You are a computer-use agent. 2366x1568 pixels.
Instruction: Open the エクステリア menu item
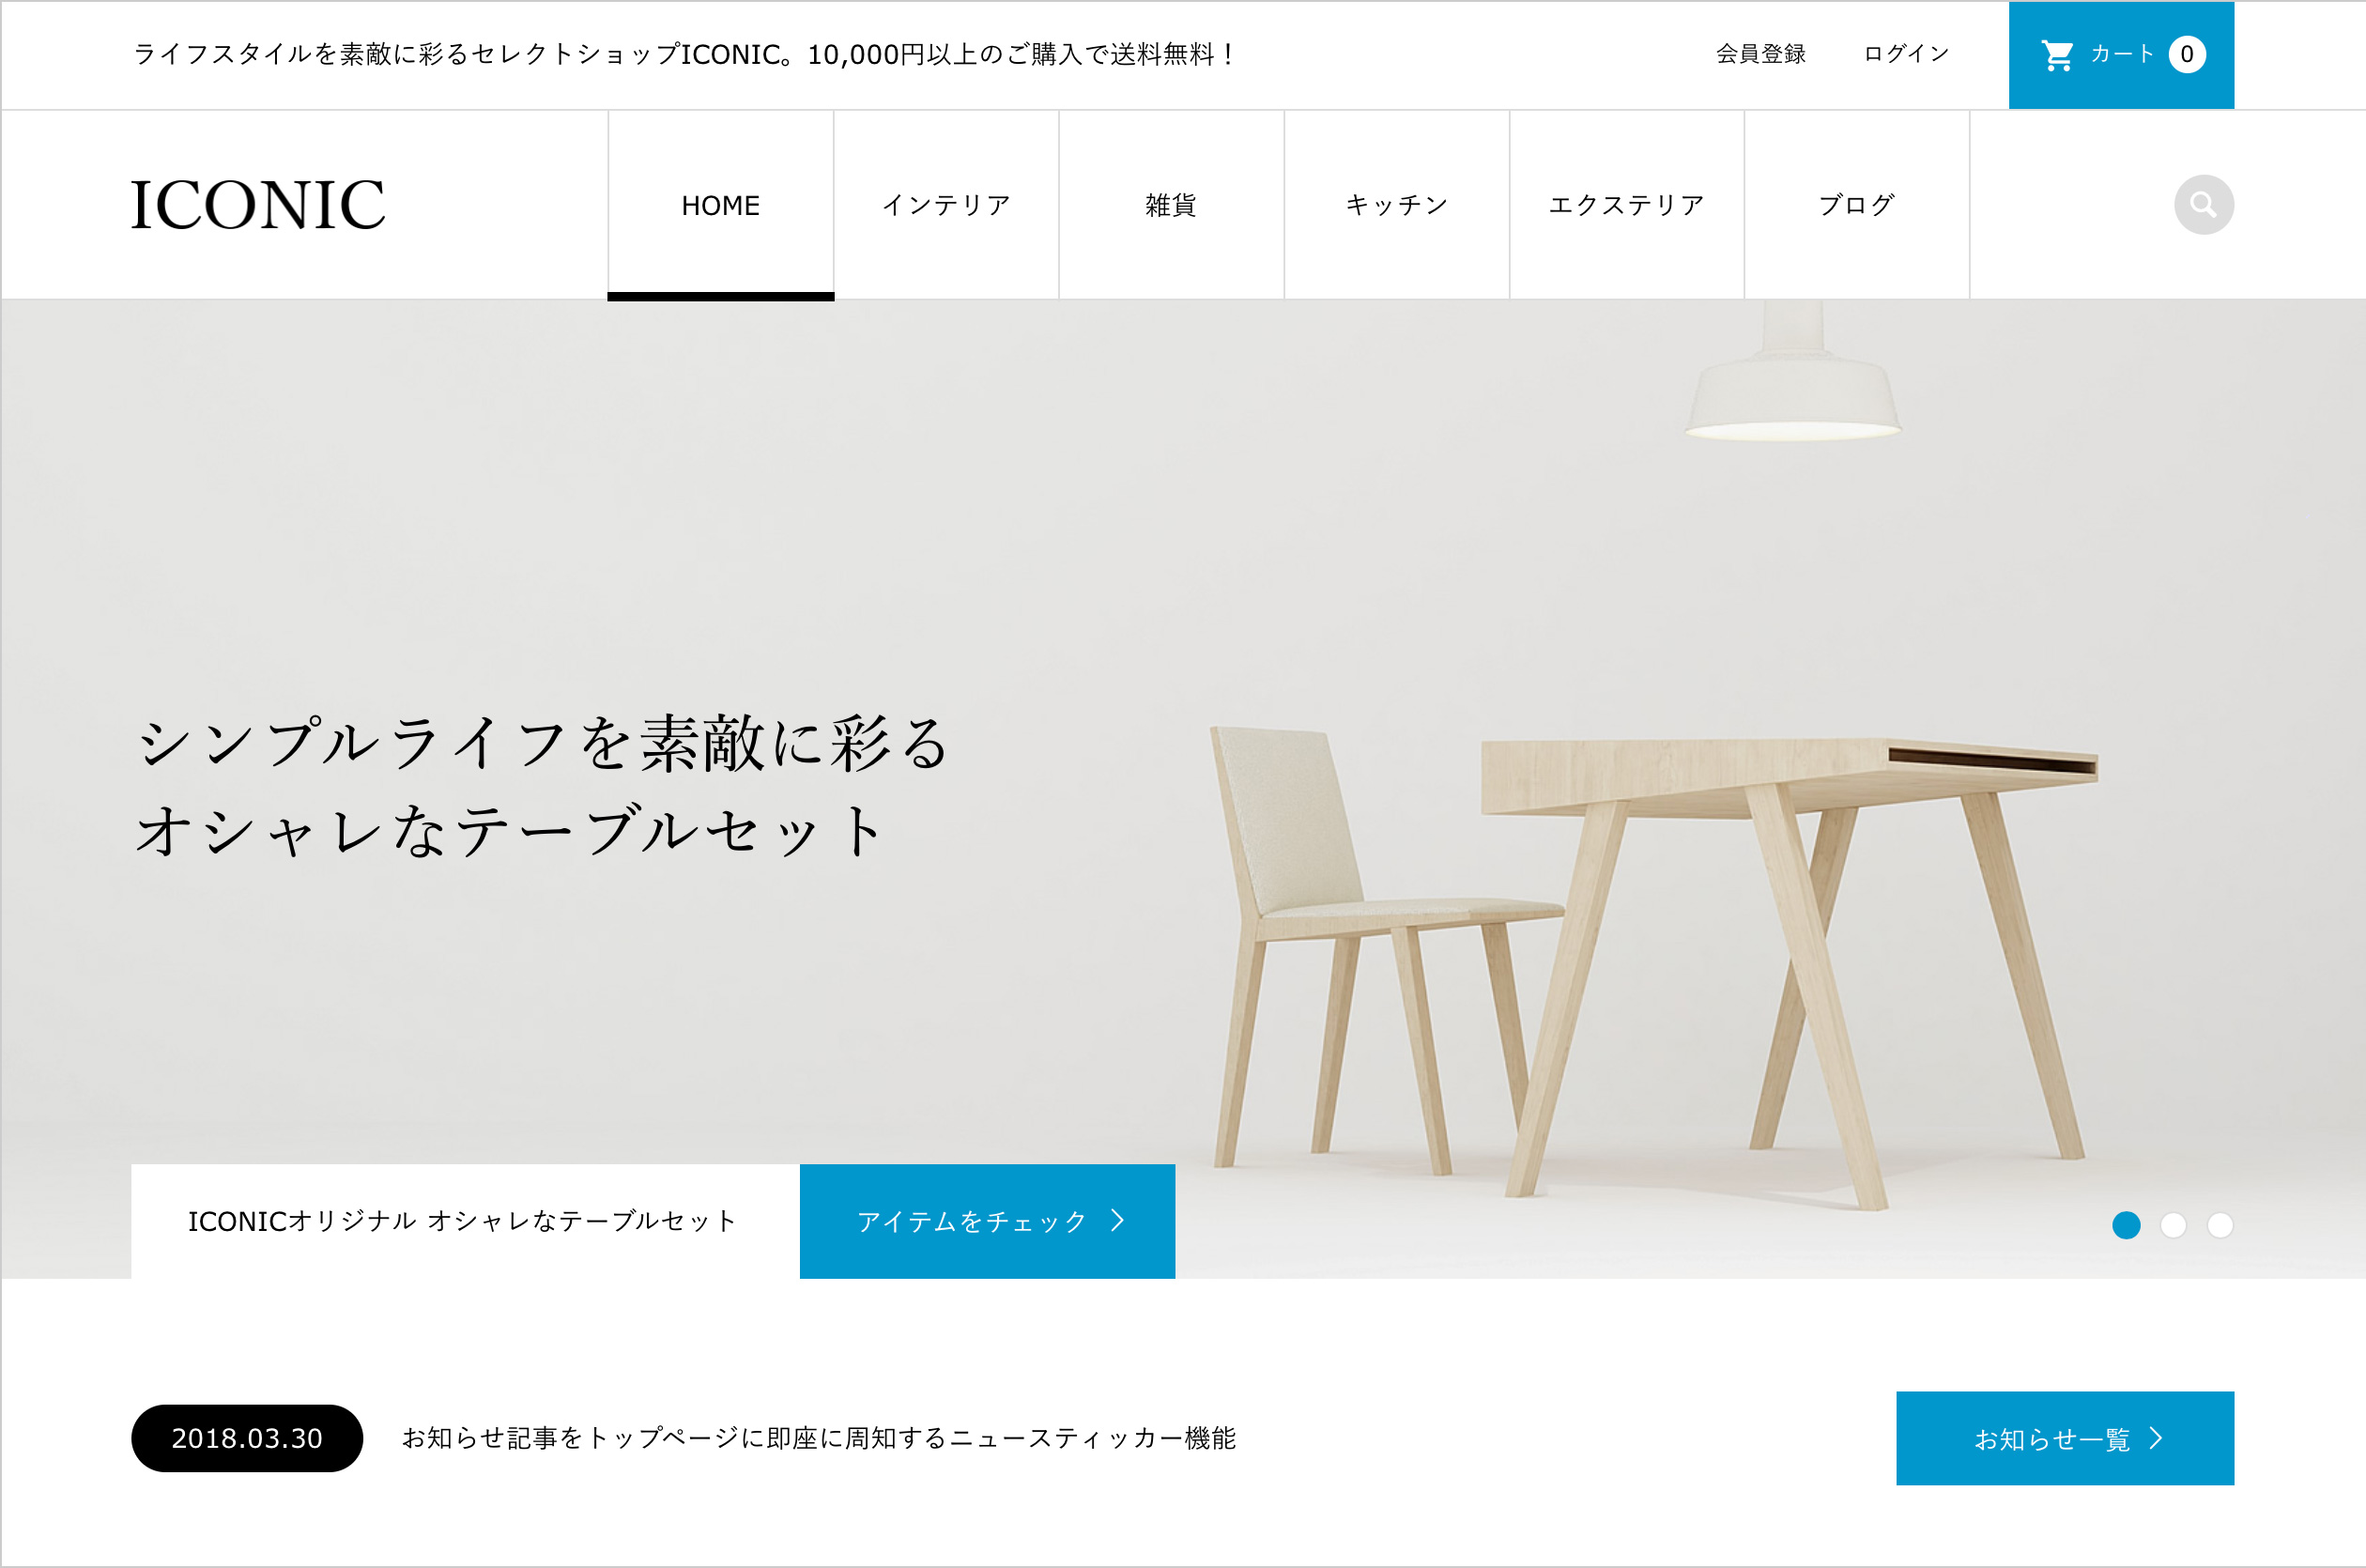pyautogui.click(x=1627, y=205)
